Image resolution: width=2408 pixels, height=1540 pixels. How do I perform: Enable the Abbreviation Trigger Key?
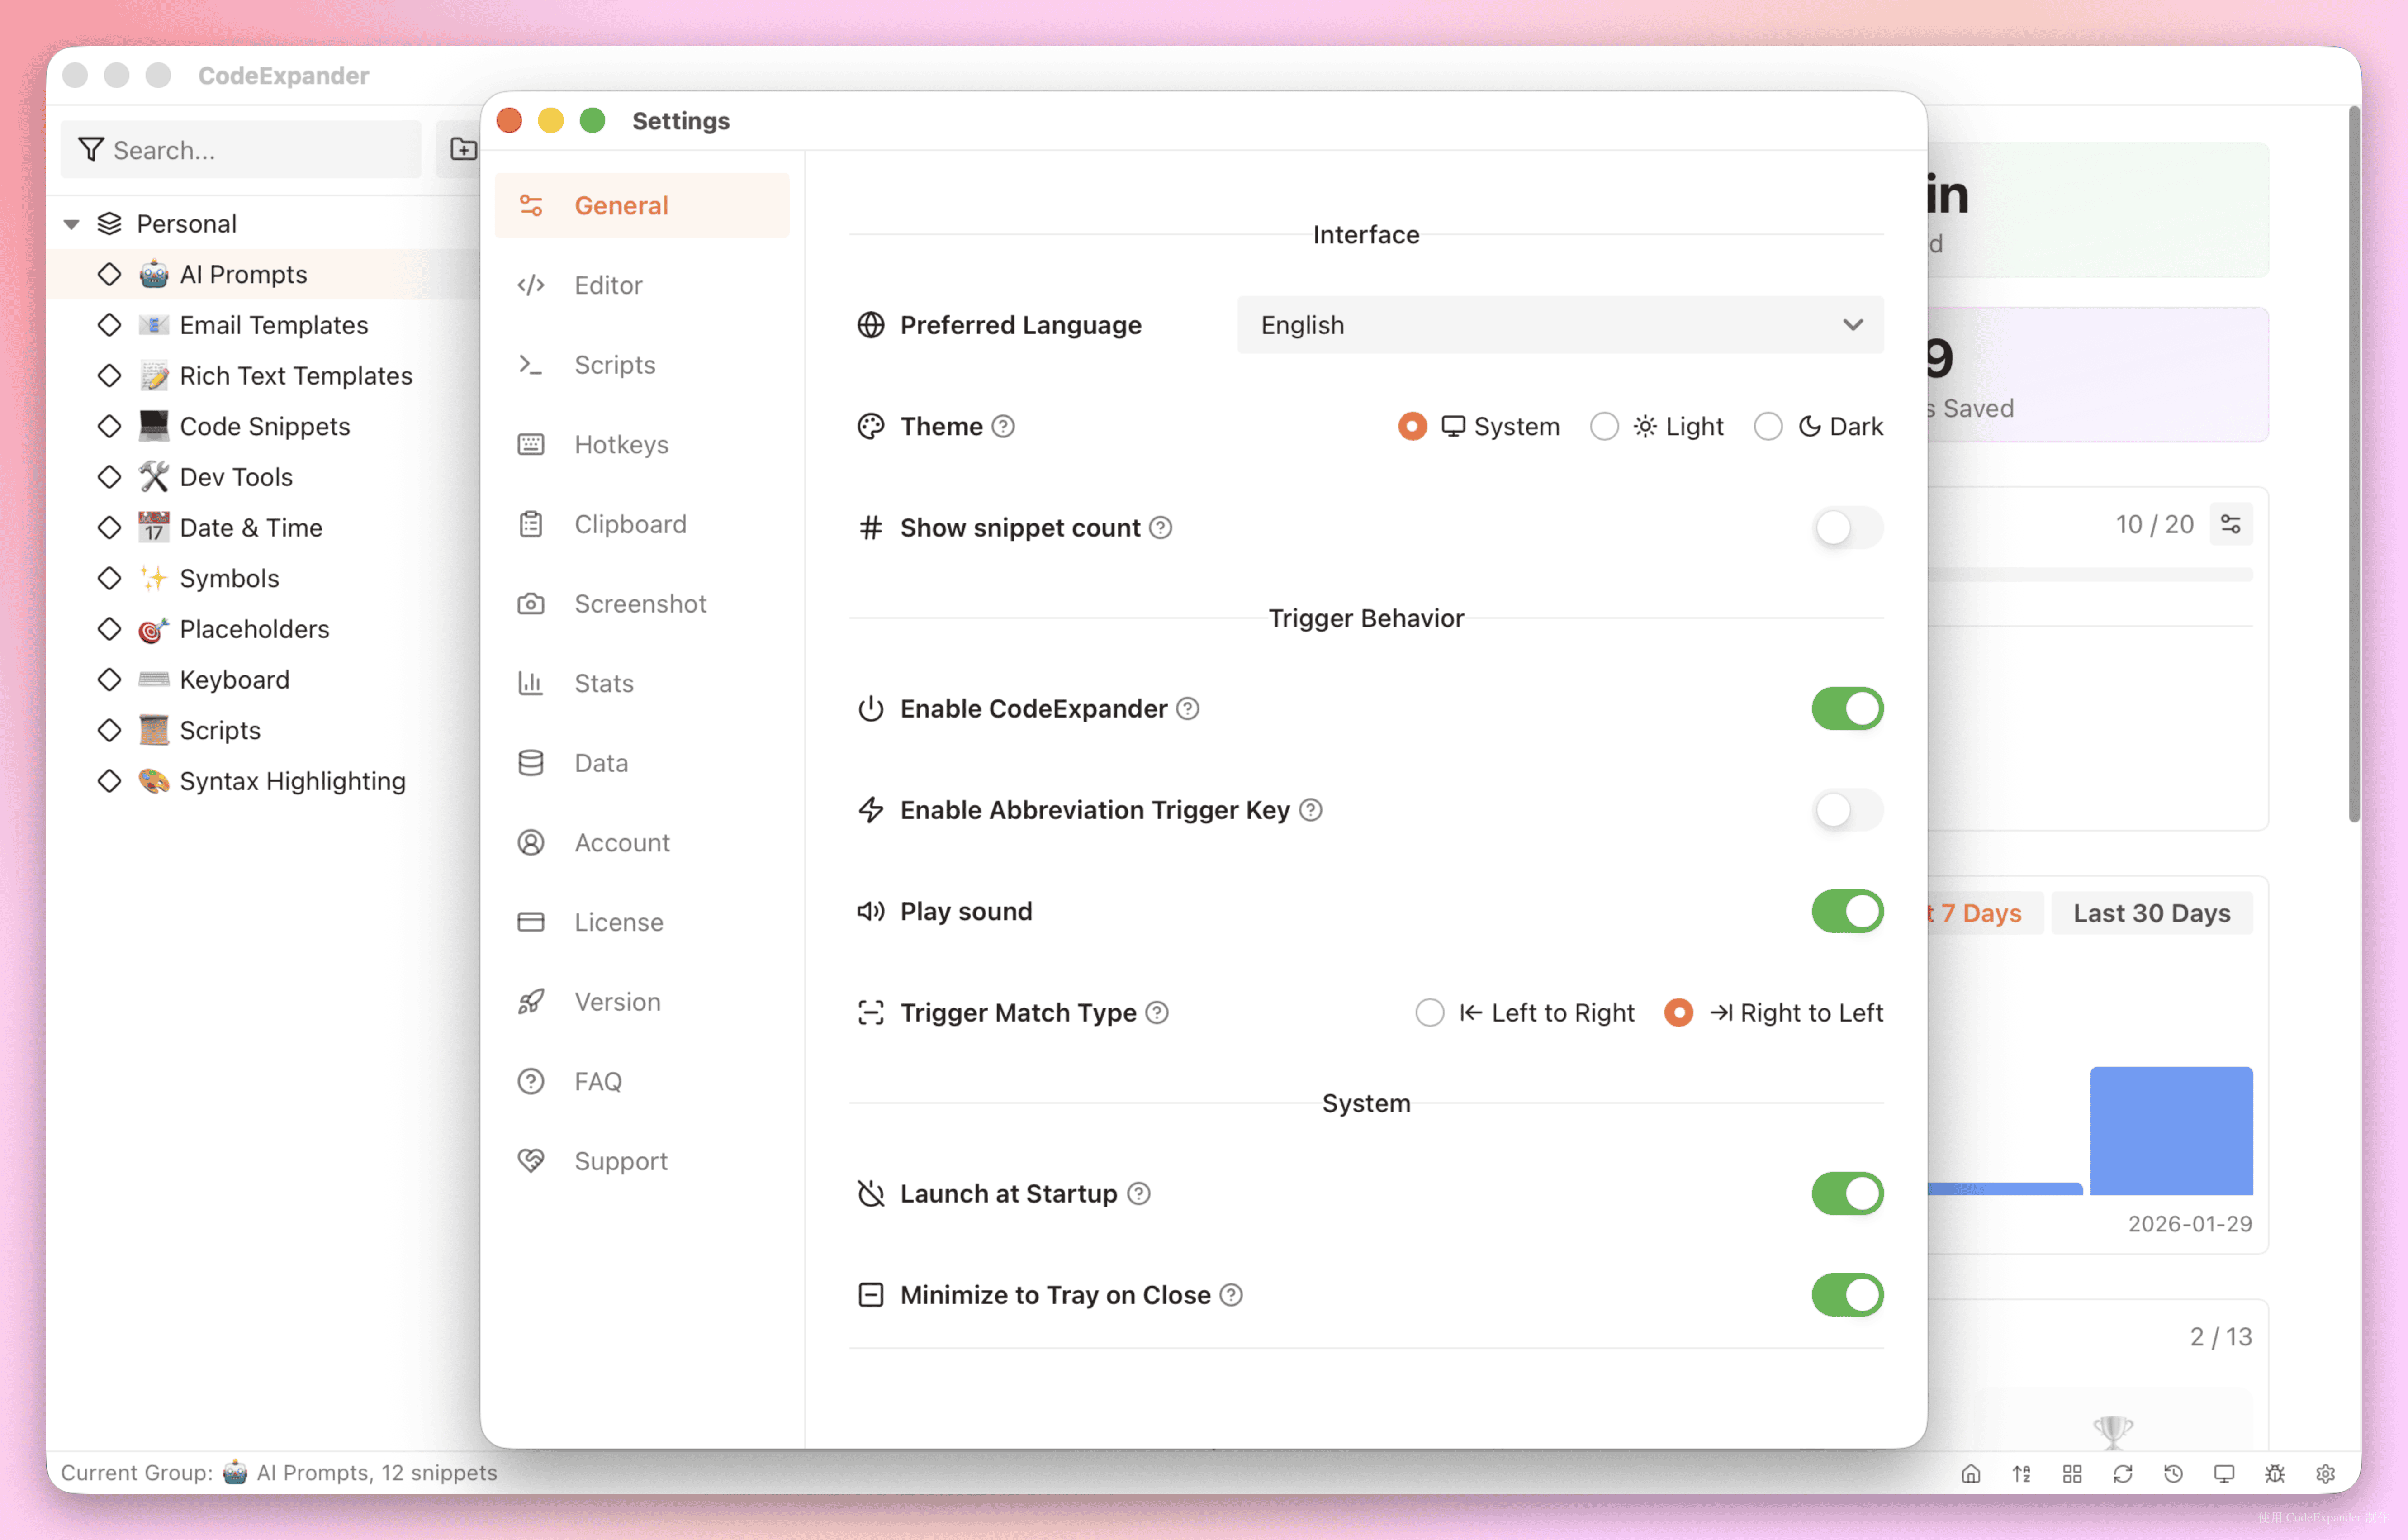pos(1846,810)
